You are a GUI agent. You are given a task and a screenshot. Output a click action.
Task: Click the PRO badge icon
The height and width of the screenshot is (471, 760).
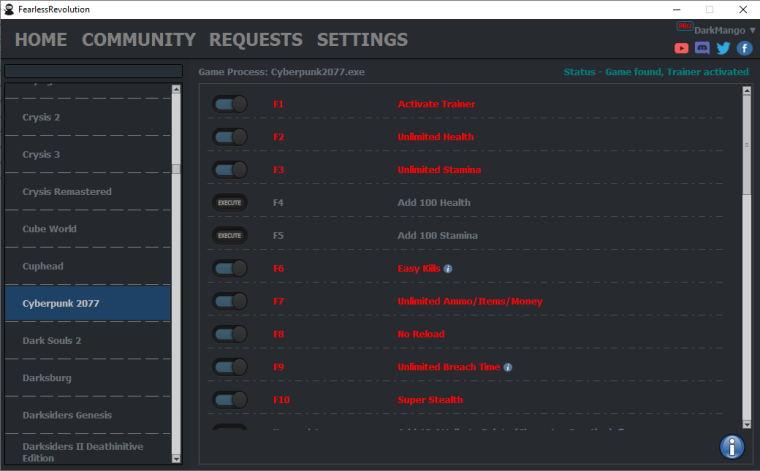684,26
